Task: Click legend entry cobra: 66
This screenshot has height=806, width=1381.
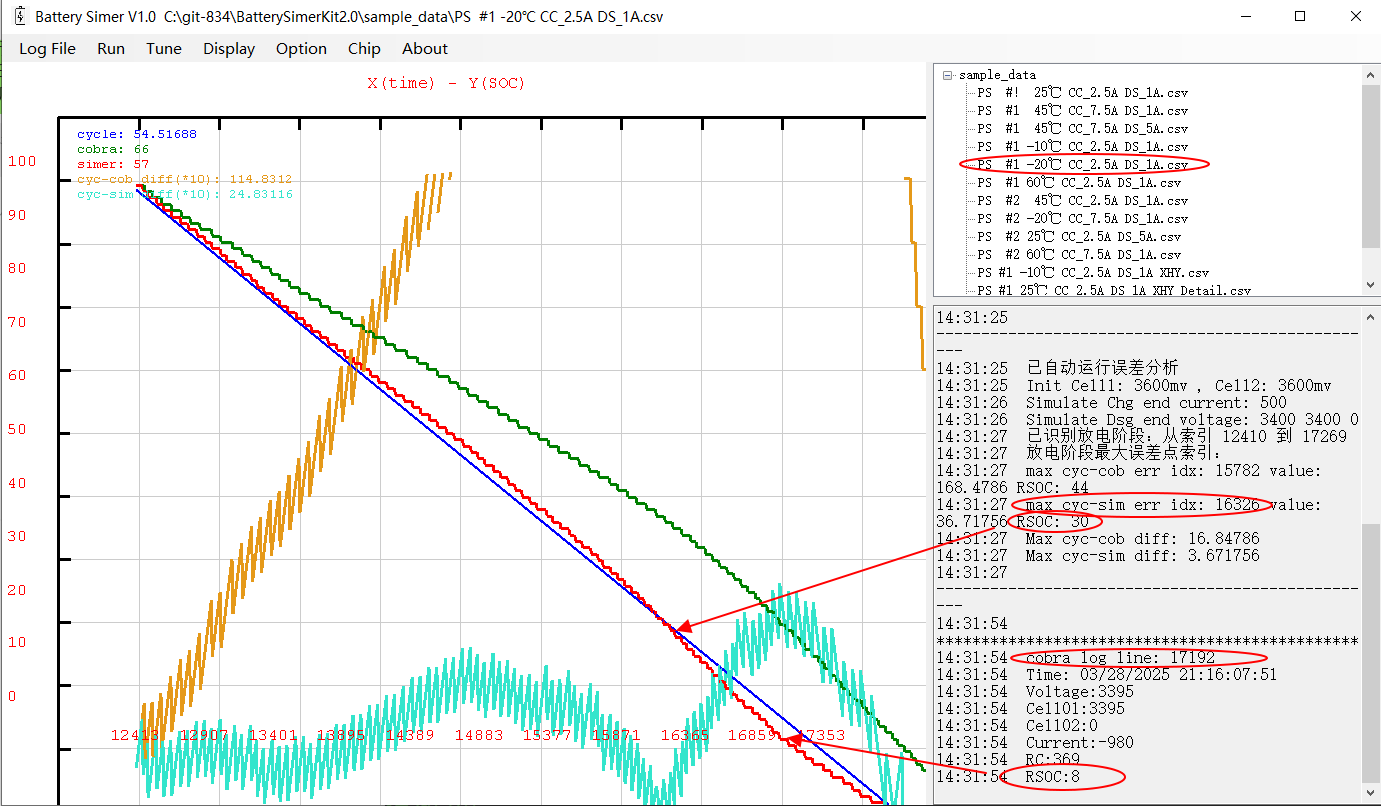Action: [113, 149]
